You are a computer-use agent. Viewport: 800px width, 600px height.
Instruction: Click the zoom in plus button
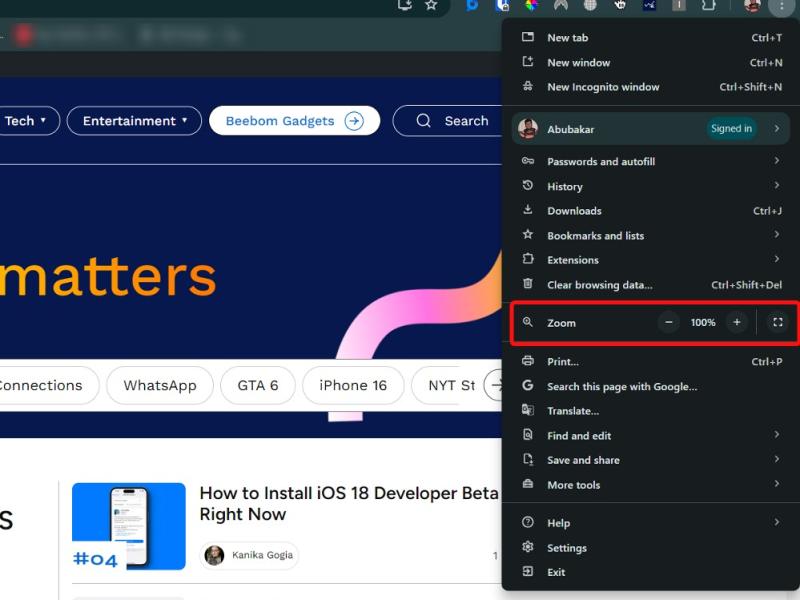pos(737,322)
